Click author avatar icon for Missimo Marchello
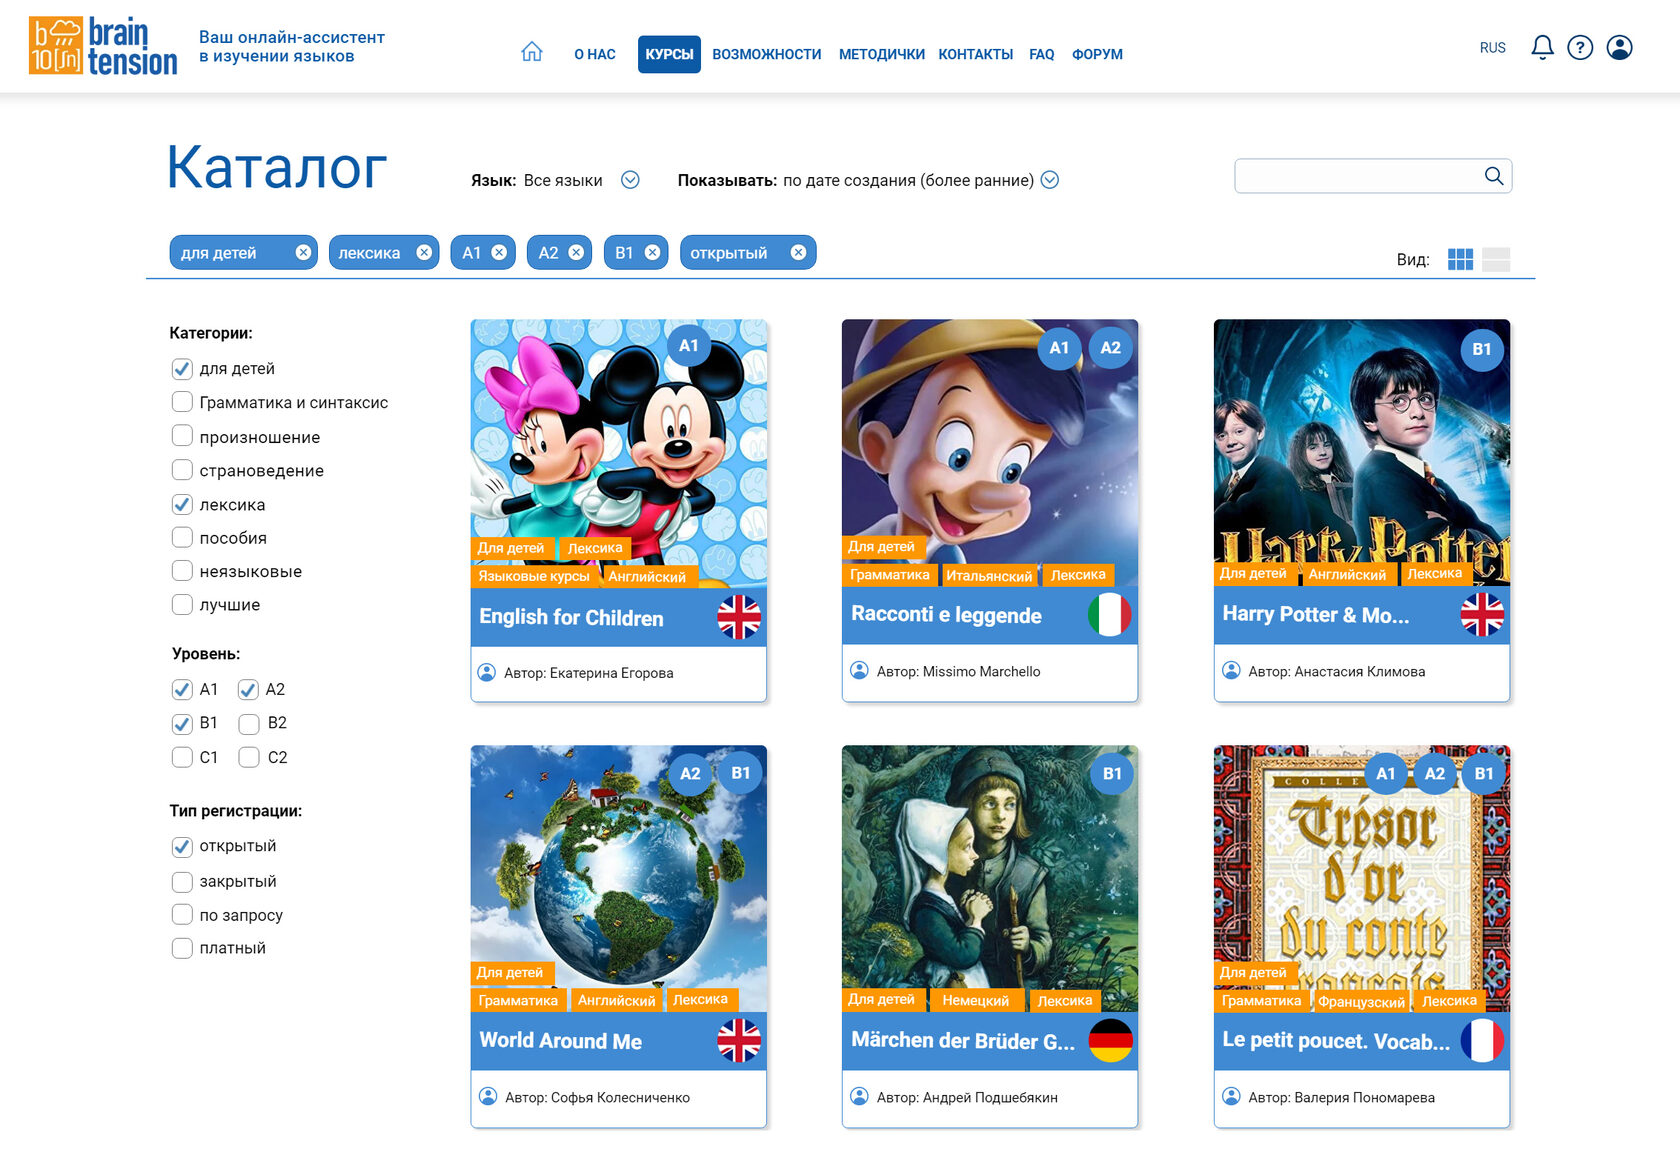 point(859,671)
